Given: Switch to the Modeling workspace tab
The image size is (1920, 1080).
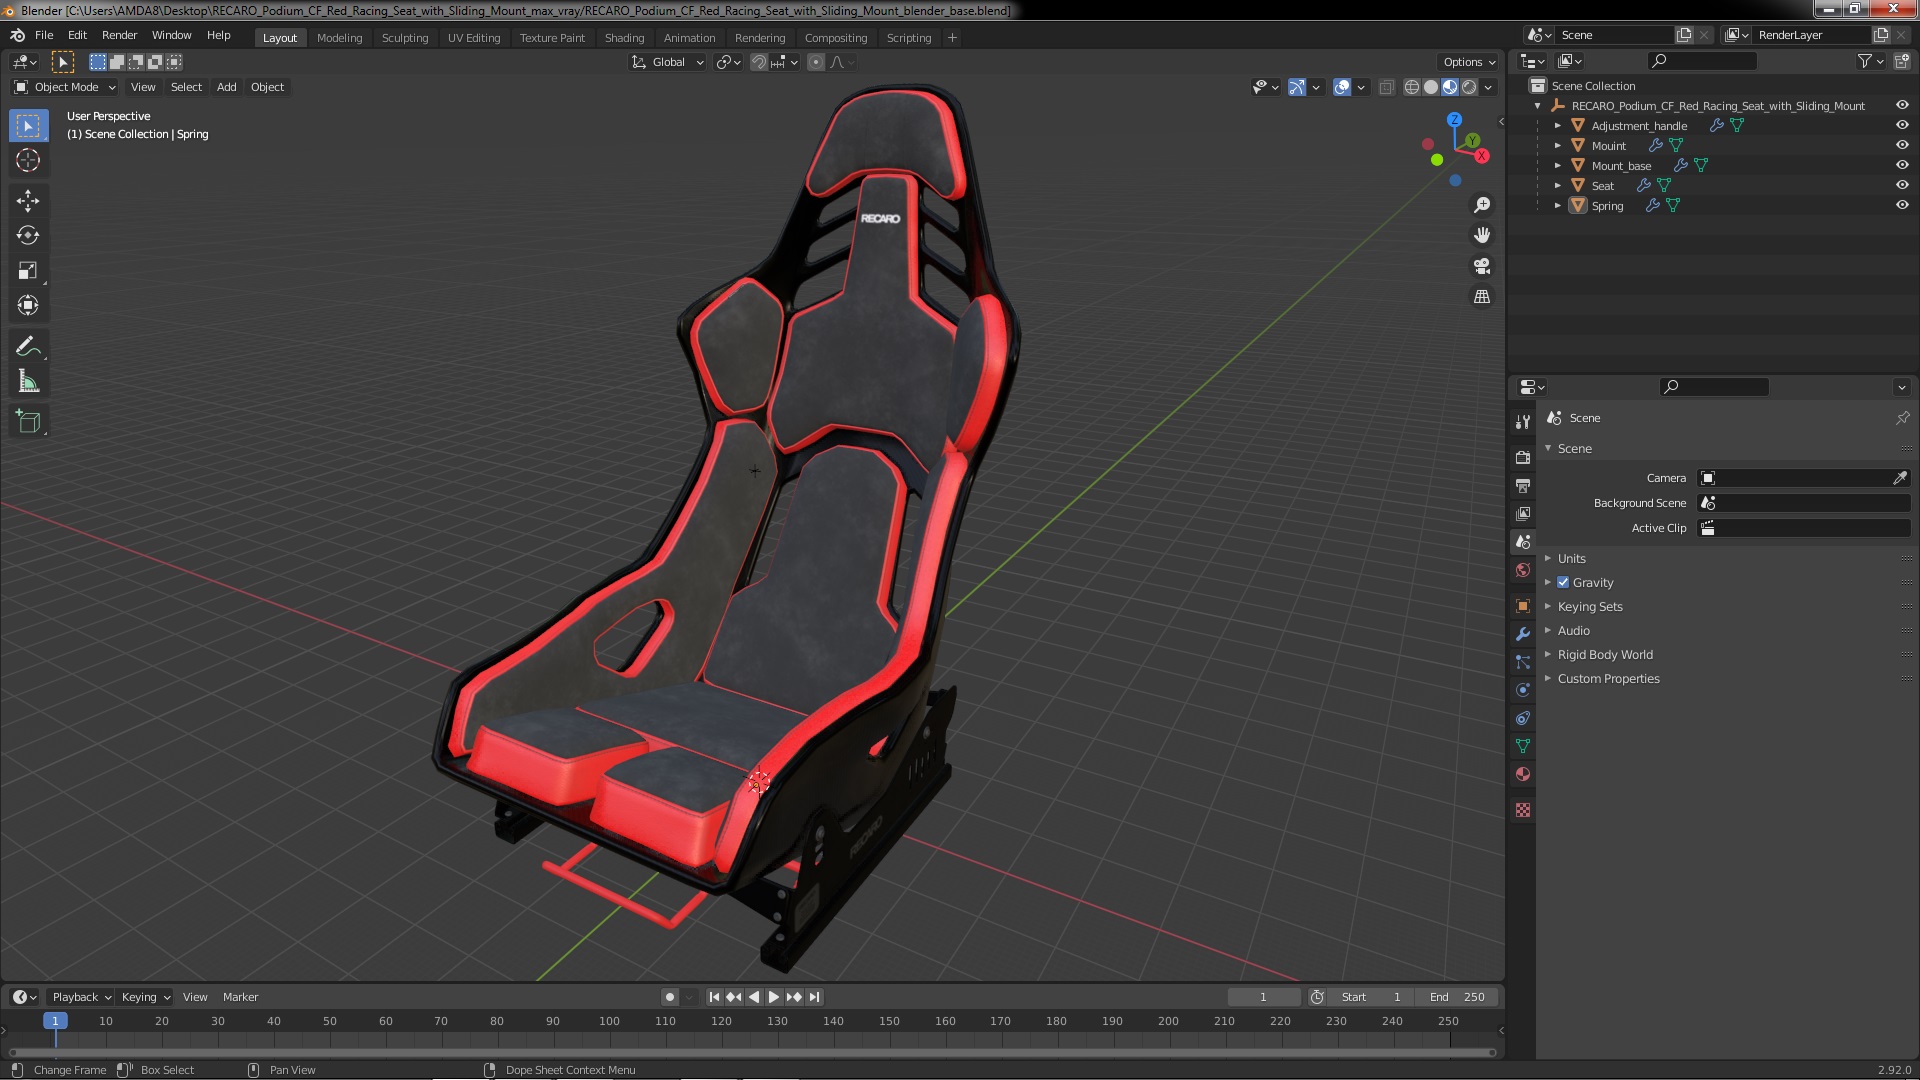Looking at the screenshot, I should tap(339, 38).
